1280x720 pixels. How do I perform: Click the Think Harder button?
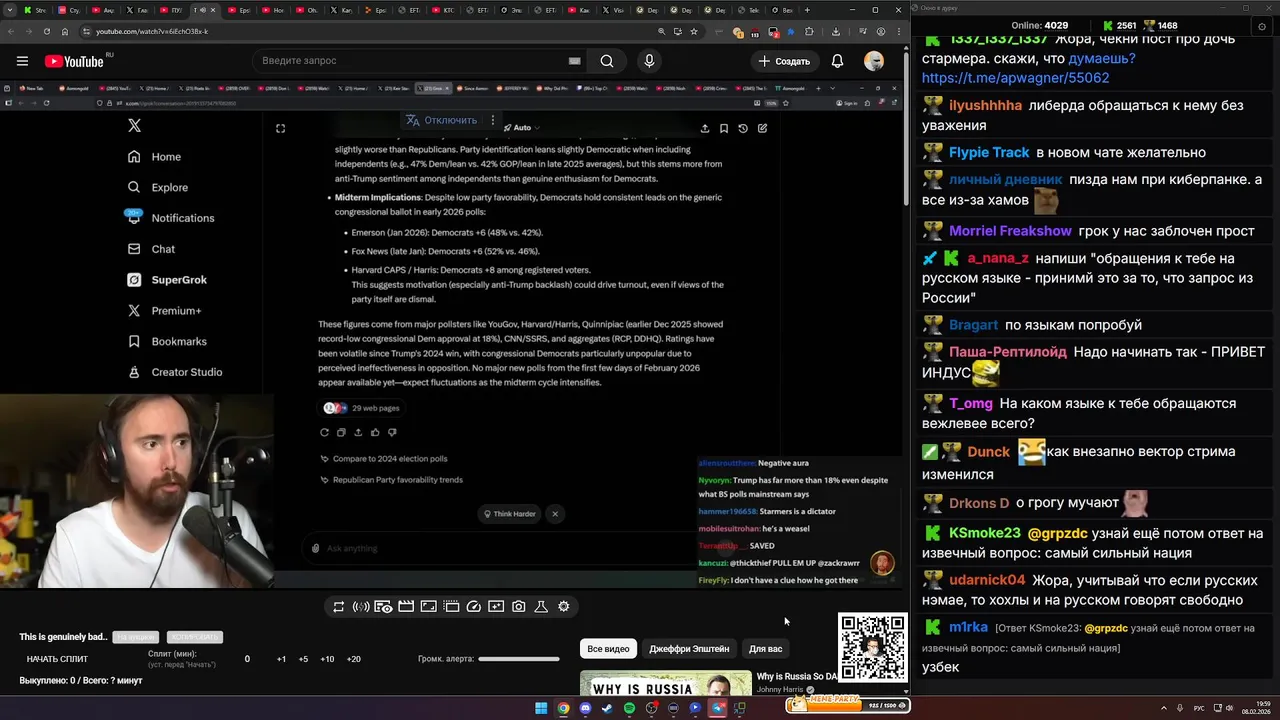click(x=510, y=514)
